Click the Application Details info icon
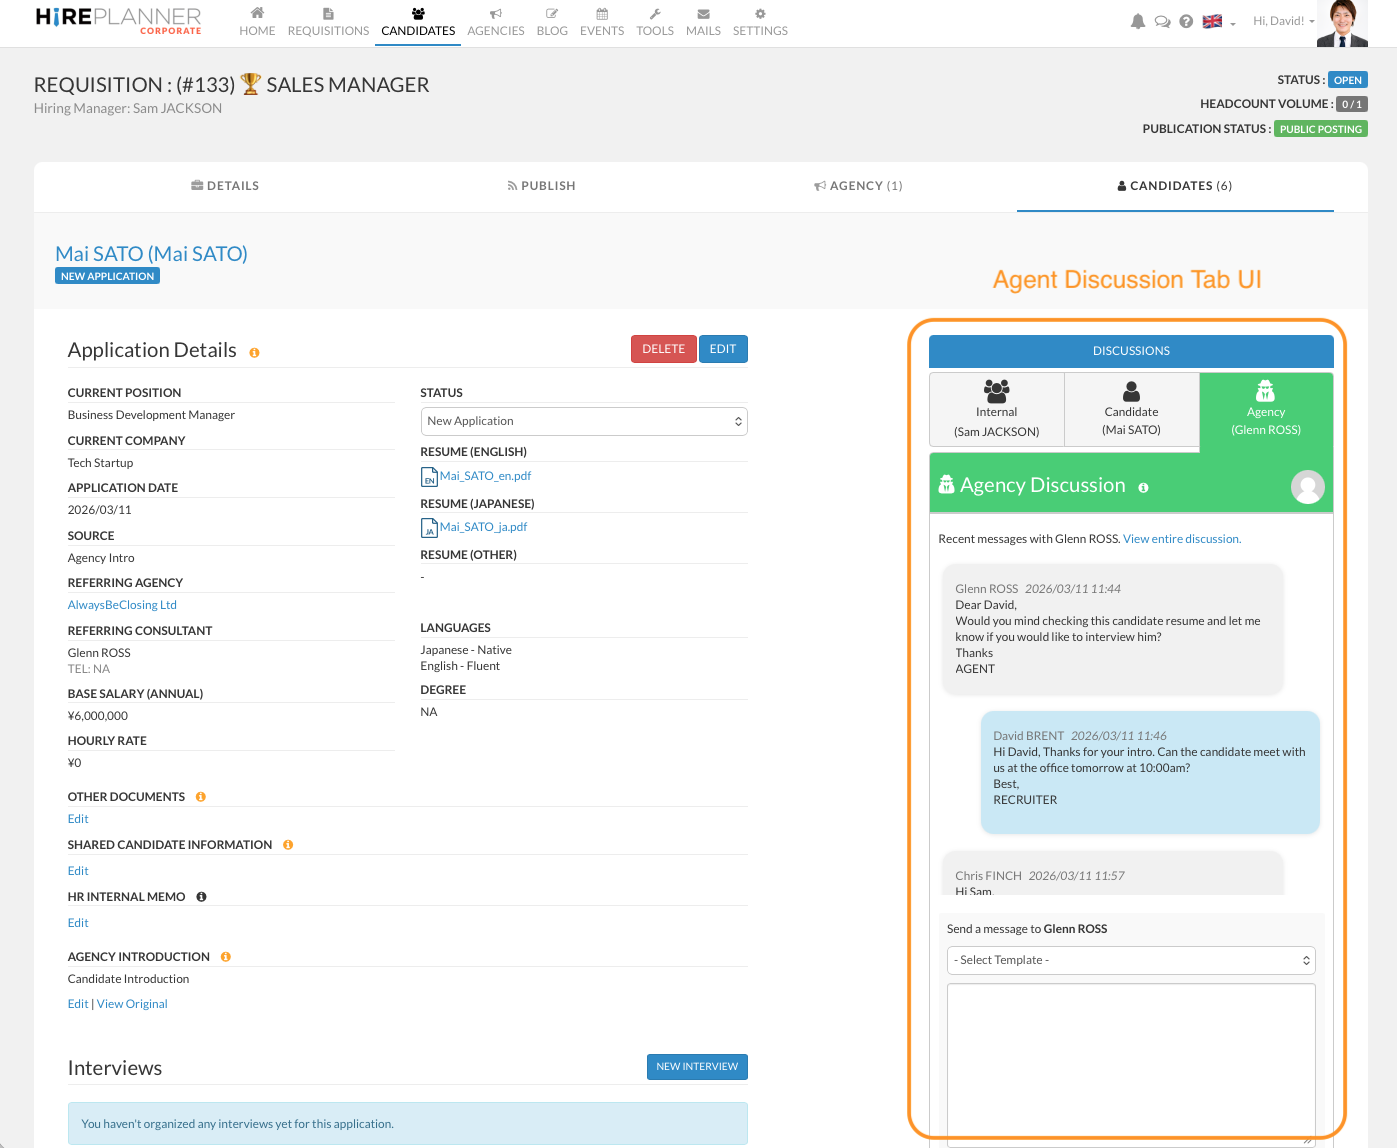Viewport: 1397px width, 1148px height. click(x=254, y=353)
